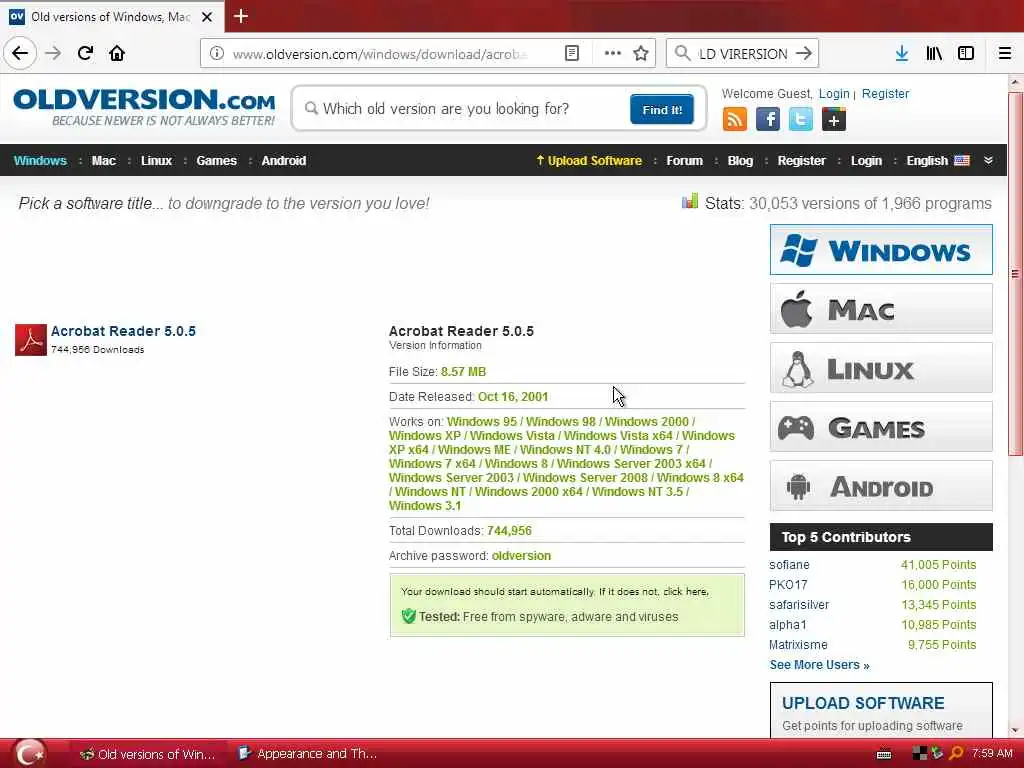Open the Facebook share icon

[x=768, y=120]
